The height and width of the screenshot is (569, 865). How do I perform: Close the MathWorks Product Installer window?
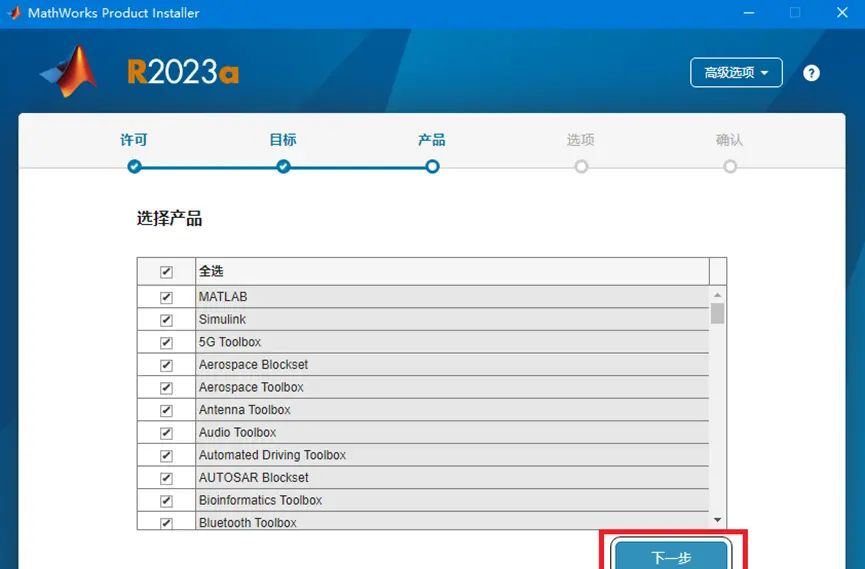tap(842, 13)
